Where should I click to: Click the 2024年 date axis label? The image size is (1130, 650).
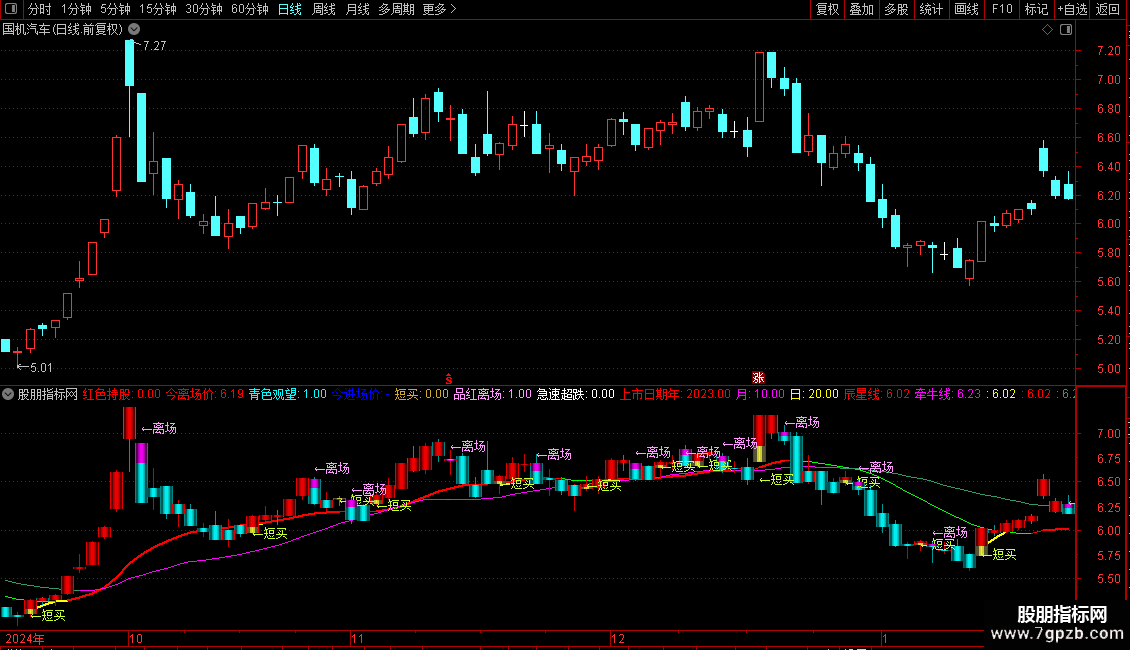click(25, 638)
